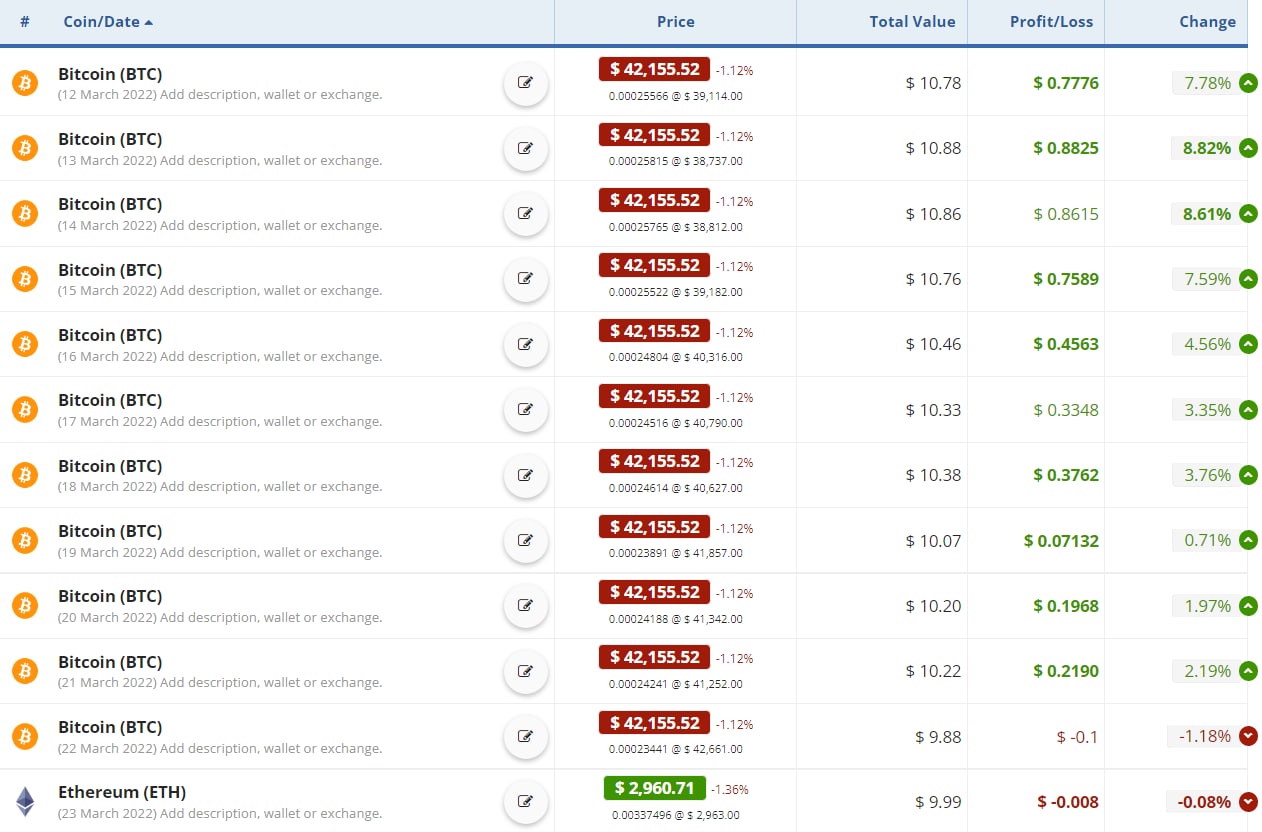Edit the 15 March 2022 Bitcoin entry
Screen dimensions: 1262x832
click(525, 279)
